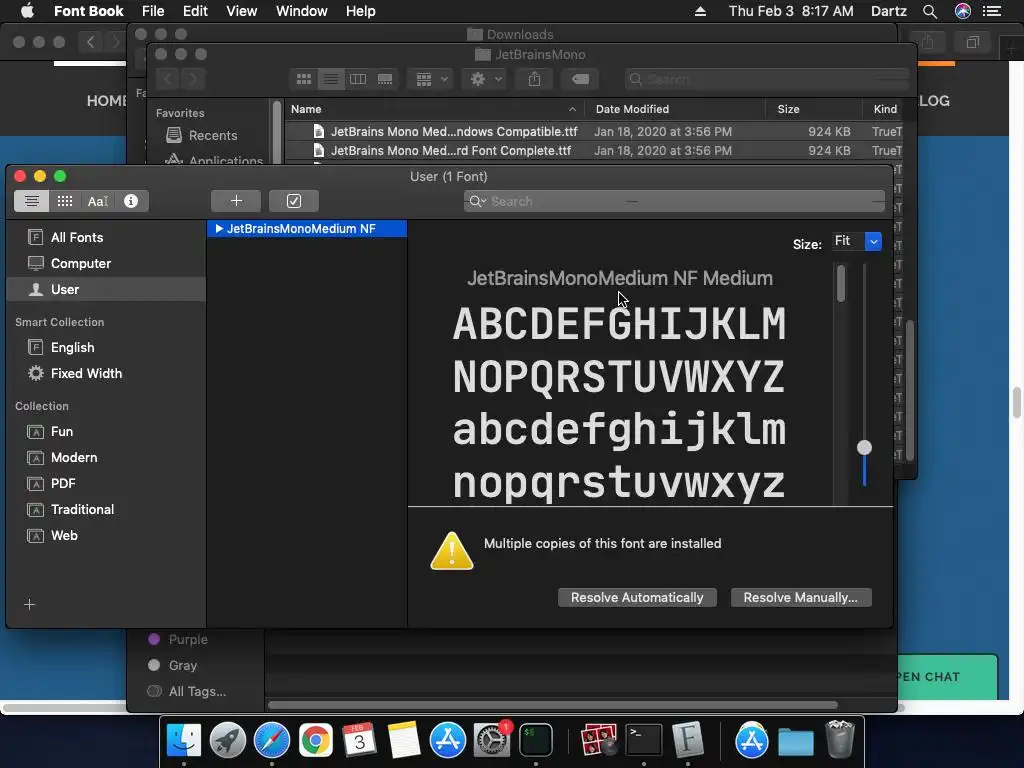Open Siri from menu bar
This screenshot has width=1024, height=768.
[963, 11]
